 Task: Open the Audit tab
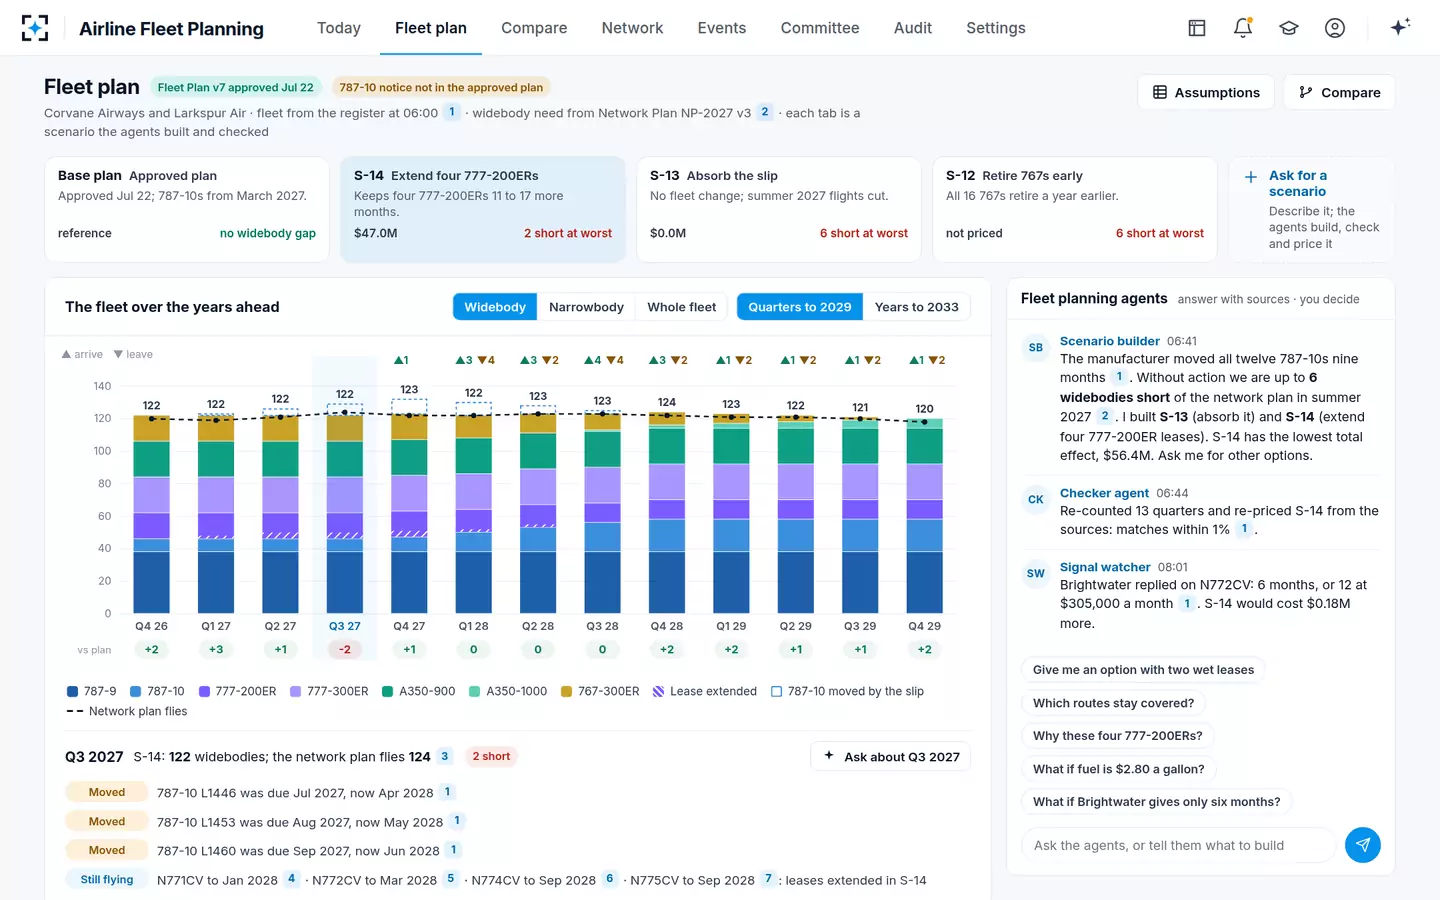913,28
